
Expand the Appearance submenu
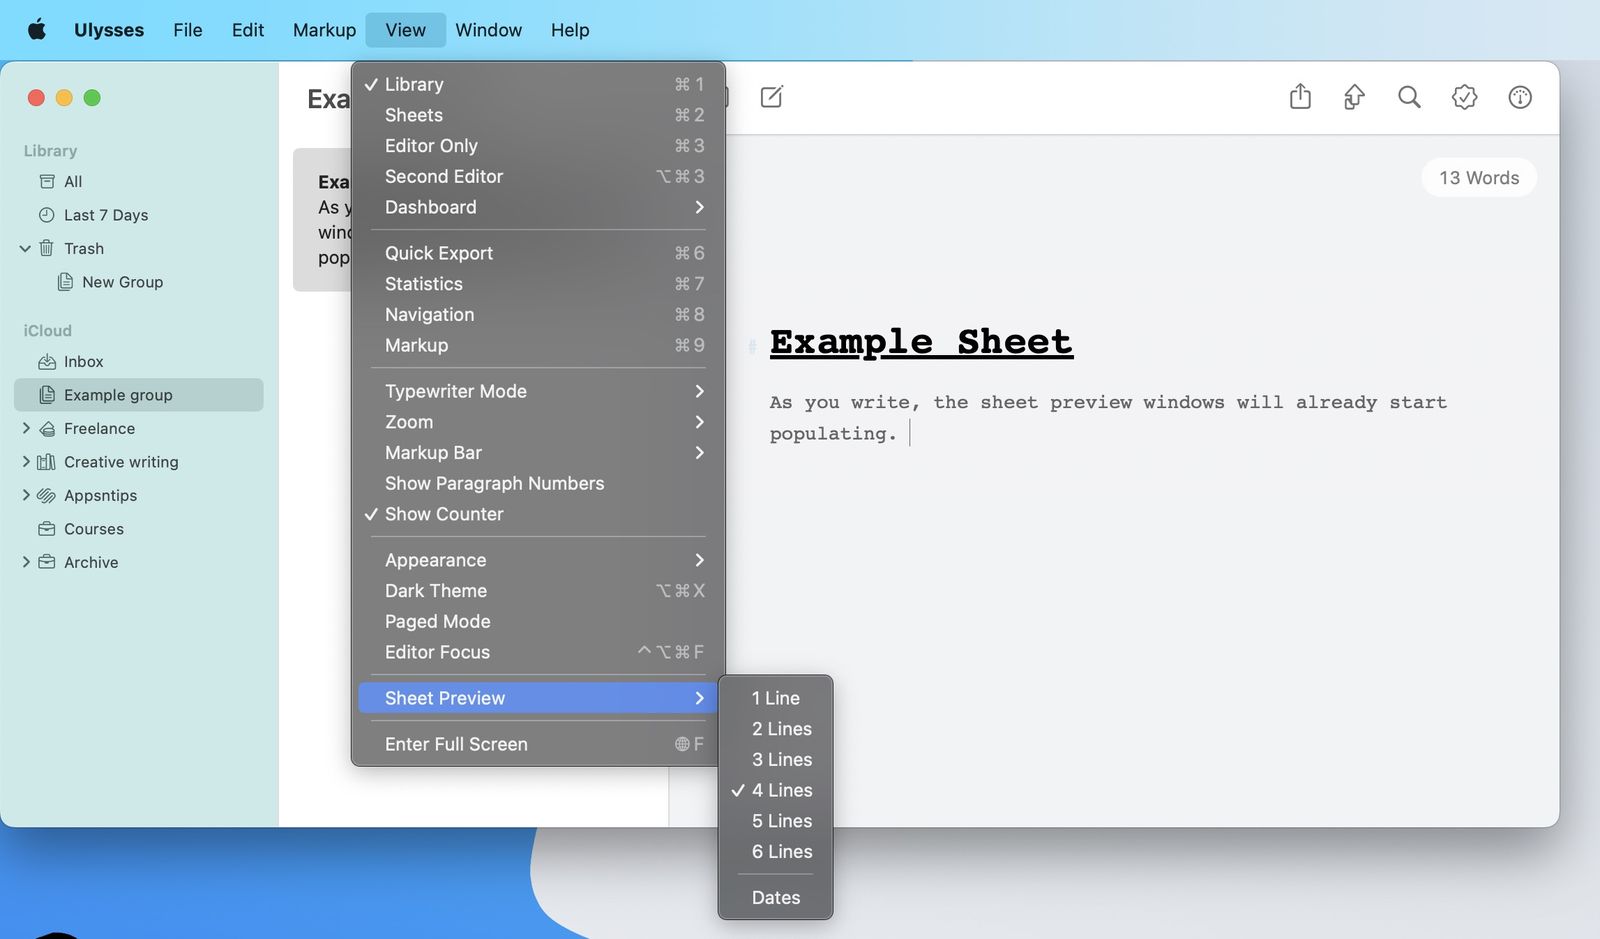[x=435, y=560]
